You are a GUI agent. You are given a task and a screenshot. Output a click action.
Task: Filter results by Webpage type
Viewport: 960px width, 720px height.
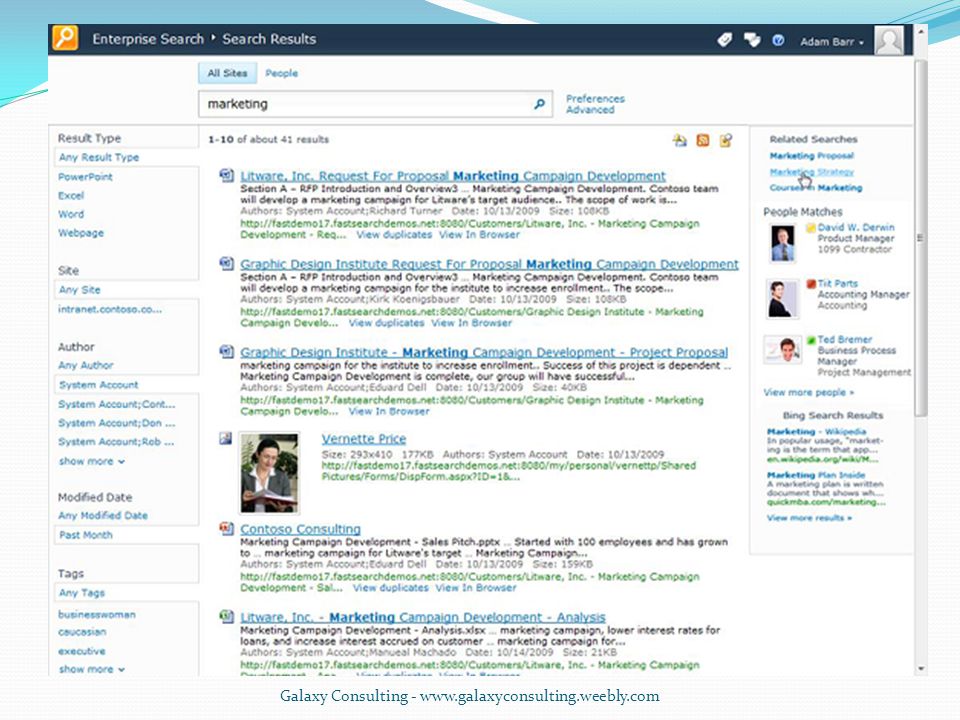point(81,233)
